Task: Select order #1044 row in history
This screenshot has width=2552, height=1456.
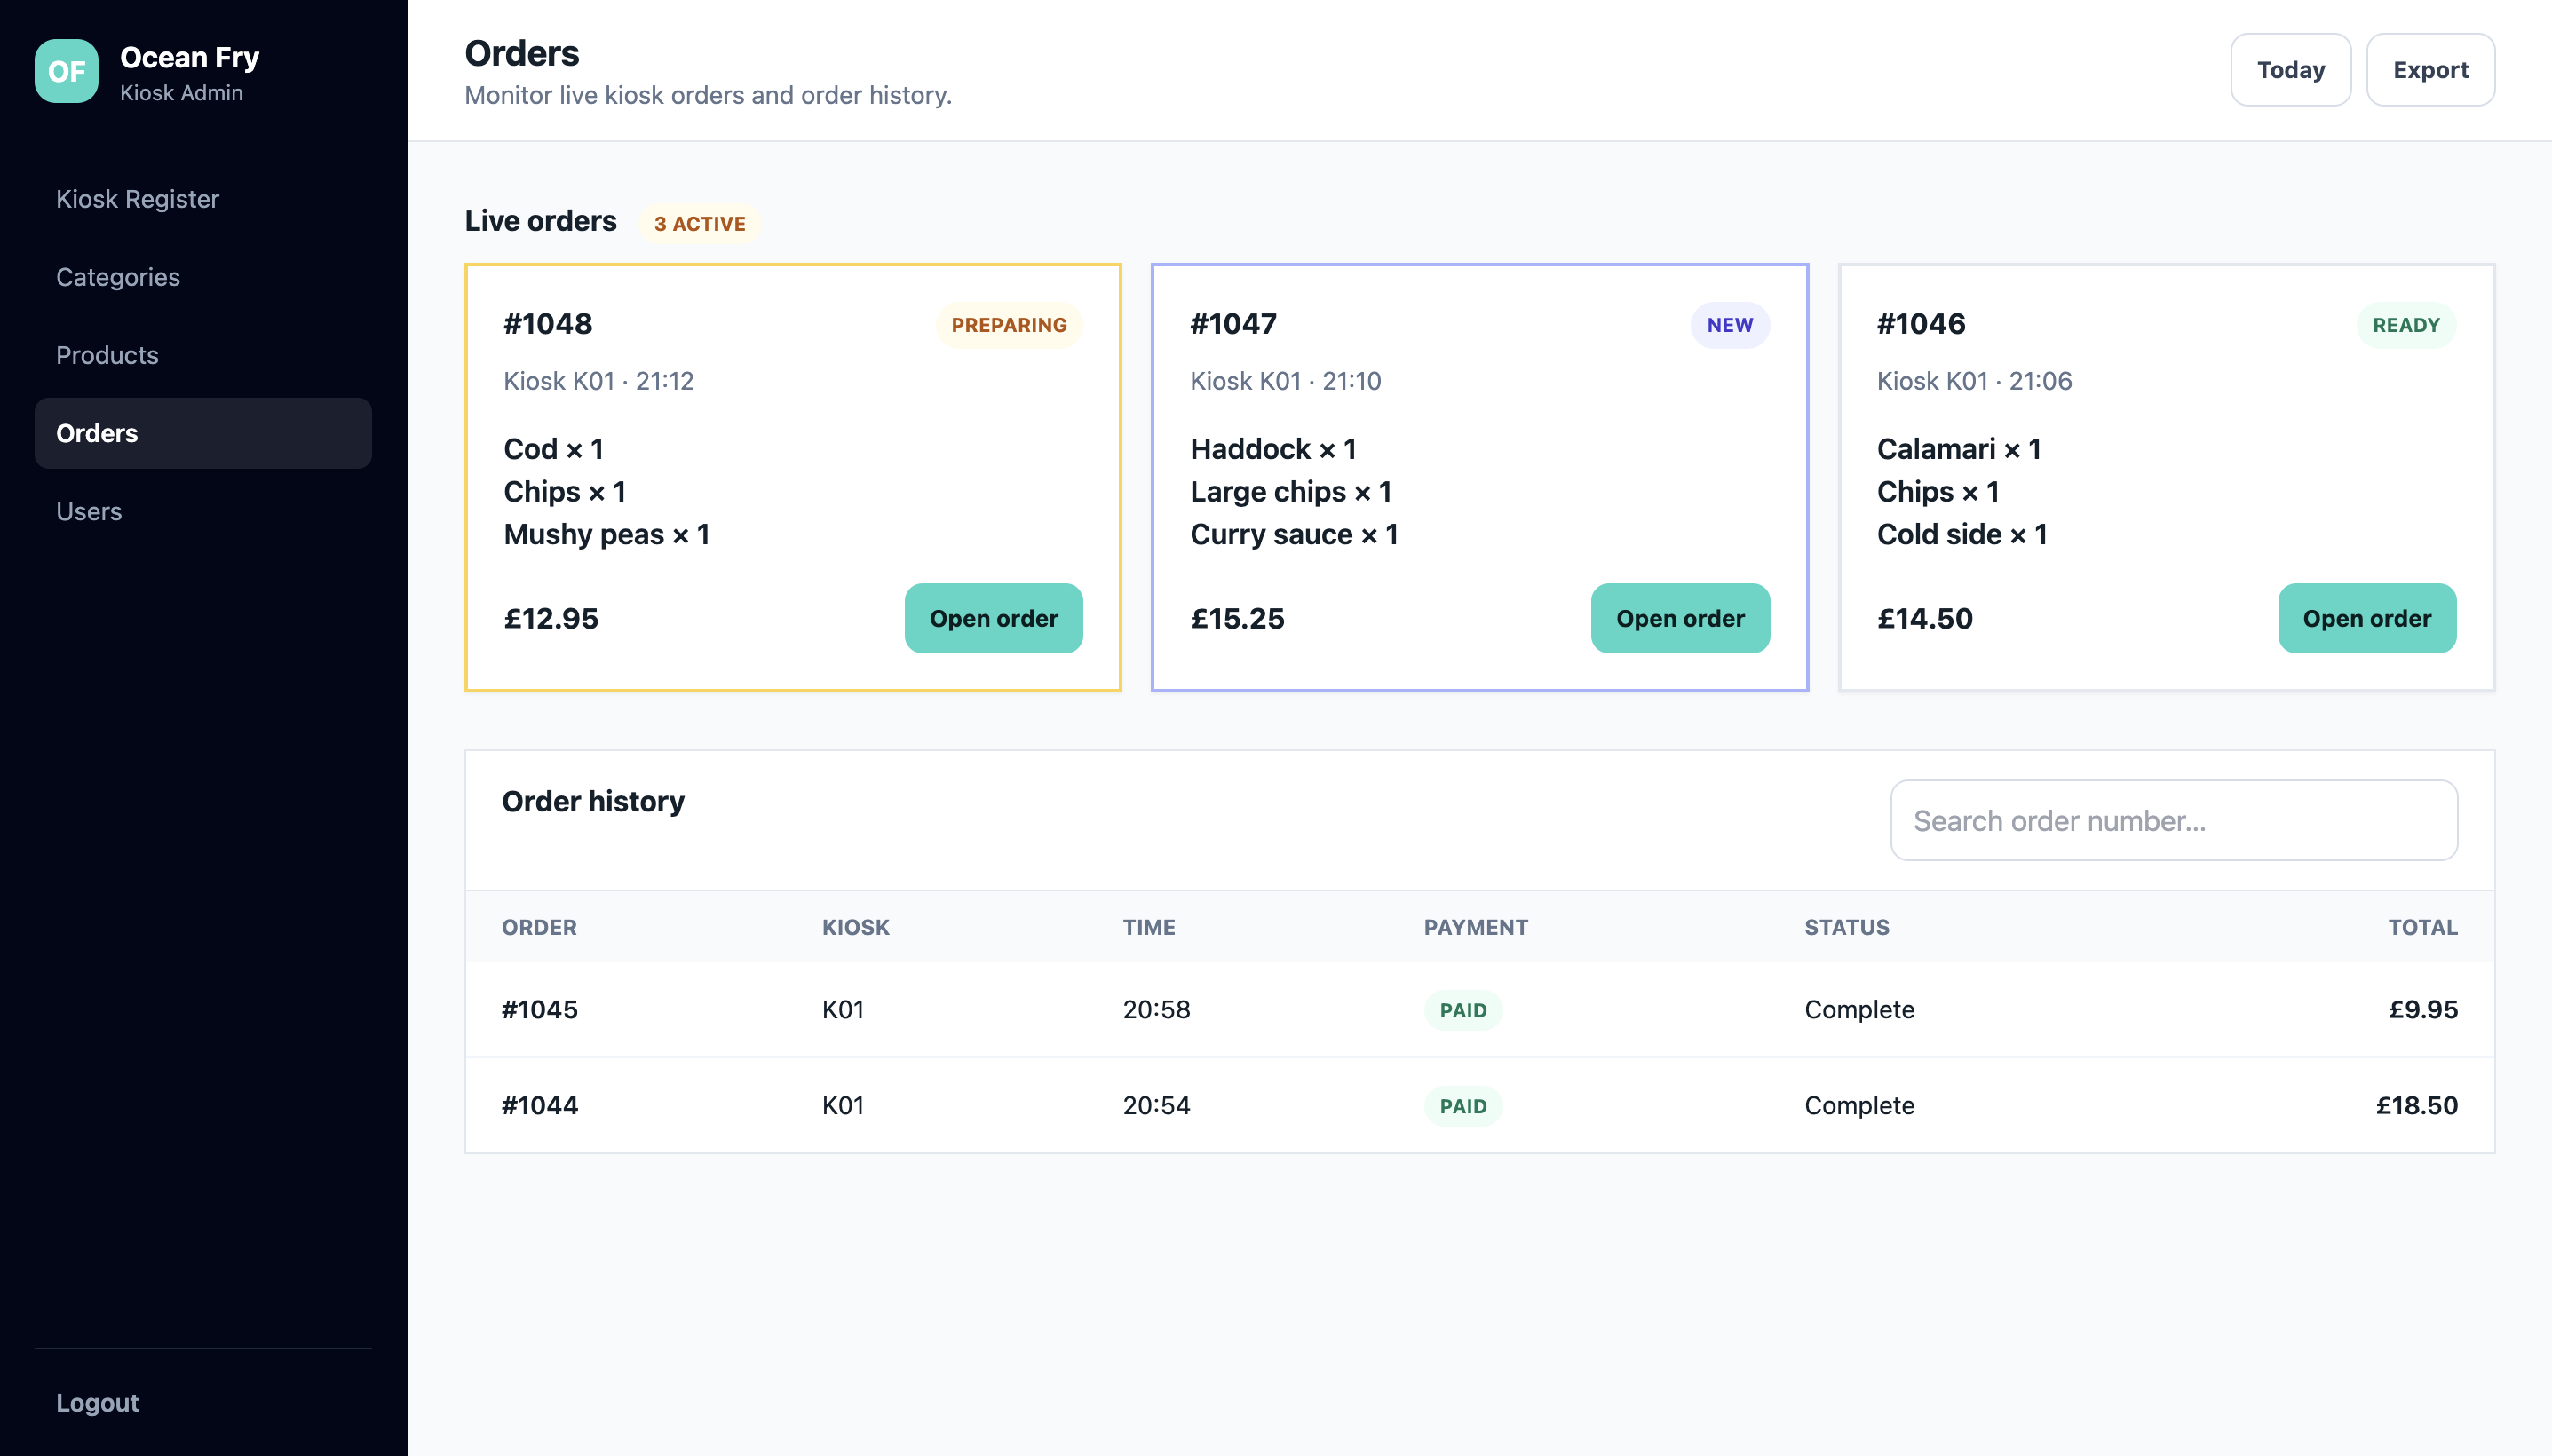Action: point(1479,1105)
